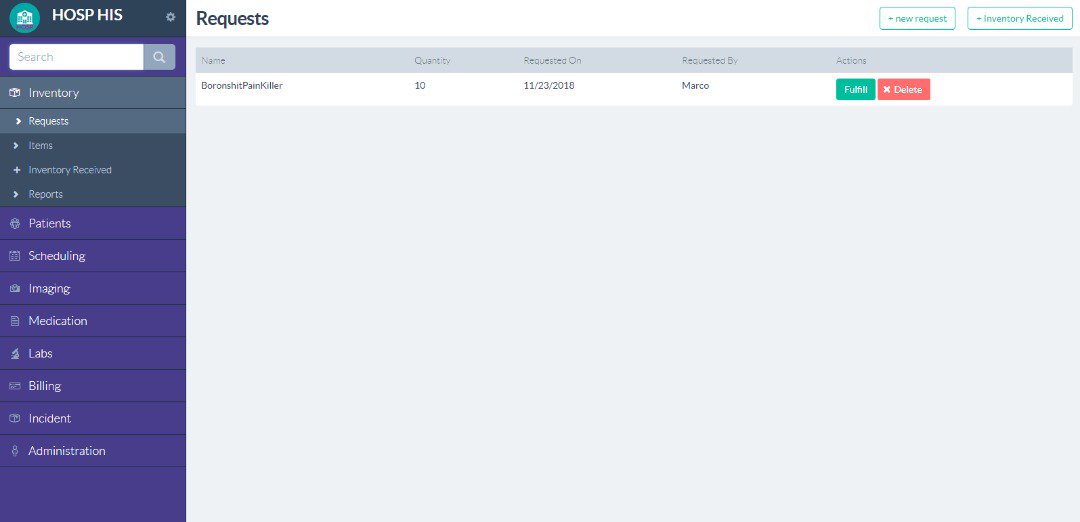Click the Actions column header
Image resolution: width=1080 pixels, height=522 pixels.
point(851,61)
